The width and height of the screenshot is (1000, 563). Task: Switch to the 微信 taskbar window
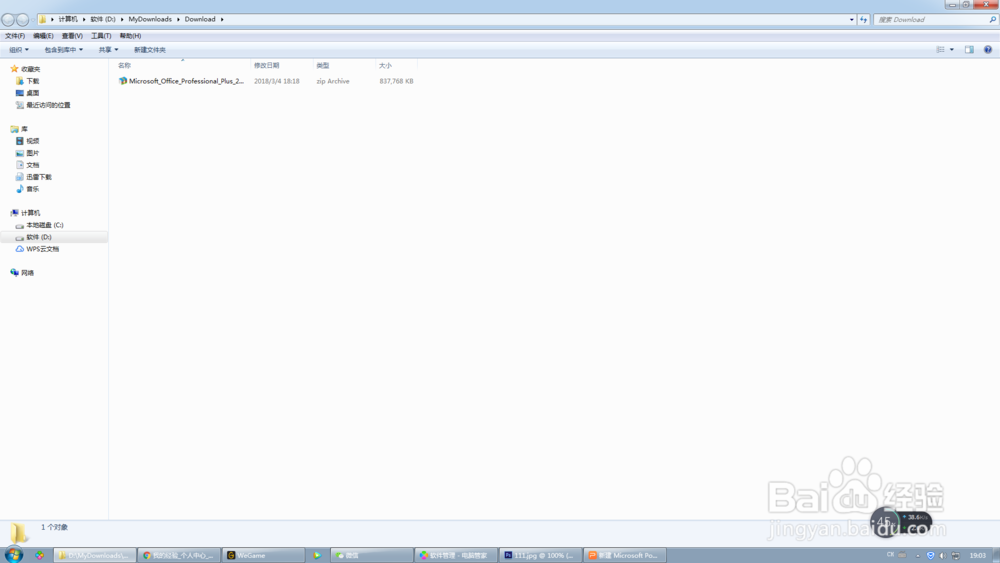372,555
